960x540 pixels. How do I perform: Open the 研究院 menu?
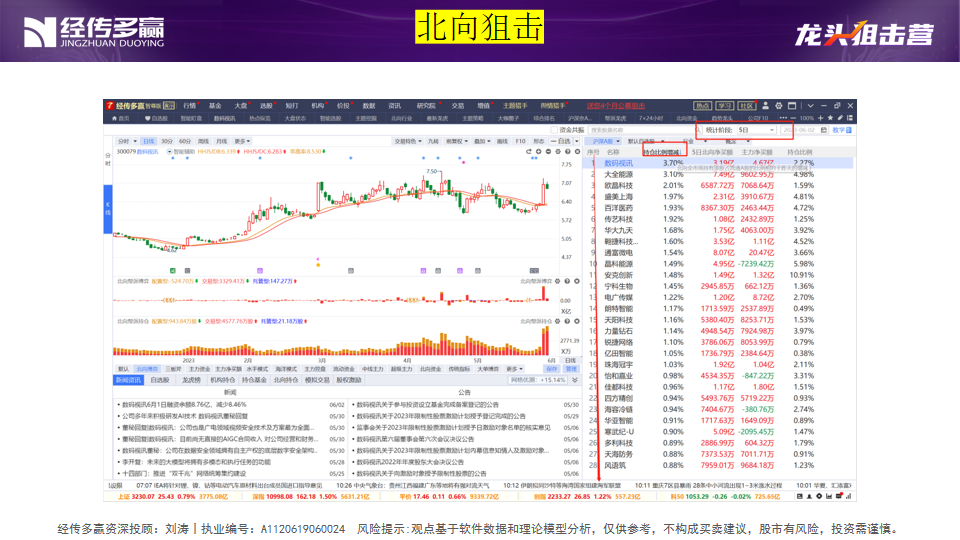[x=426, y=106]
